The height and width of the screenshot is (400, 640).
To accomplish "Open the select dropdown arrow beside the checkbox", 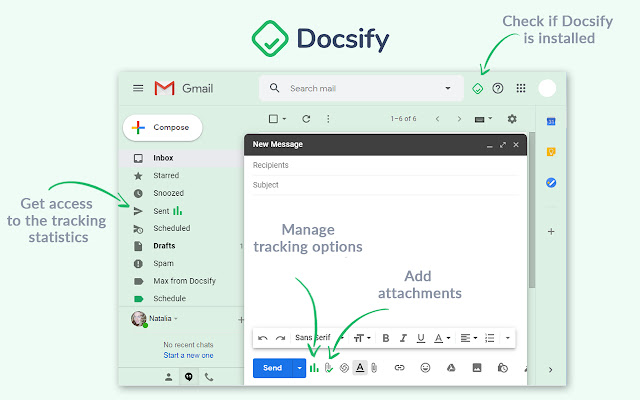I will (x=284, y=119).
